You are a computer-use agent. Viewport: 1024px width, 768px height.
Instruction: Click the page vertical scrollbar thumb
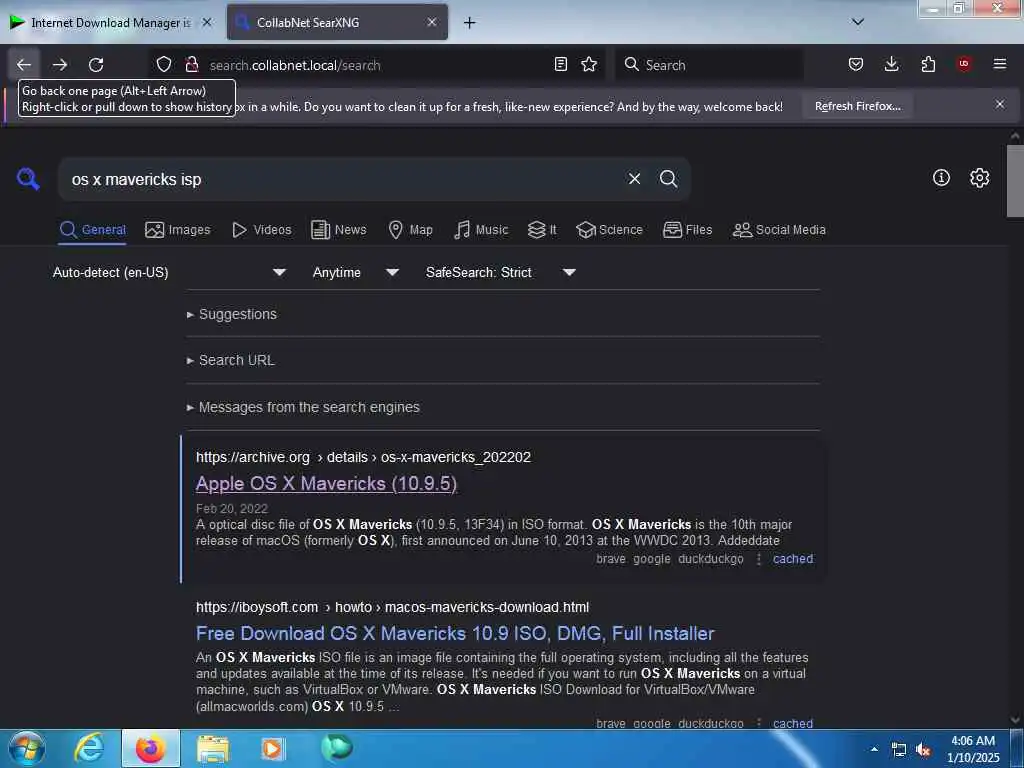(1015, 181)
